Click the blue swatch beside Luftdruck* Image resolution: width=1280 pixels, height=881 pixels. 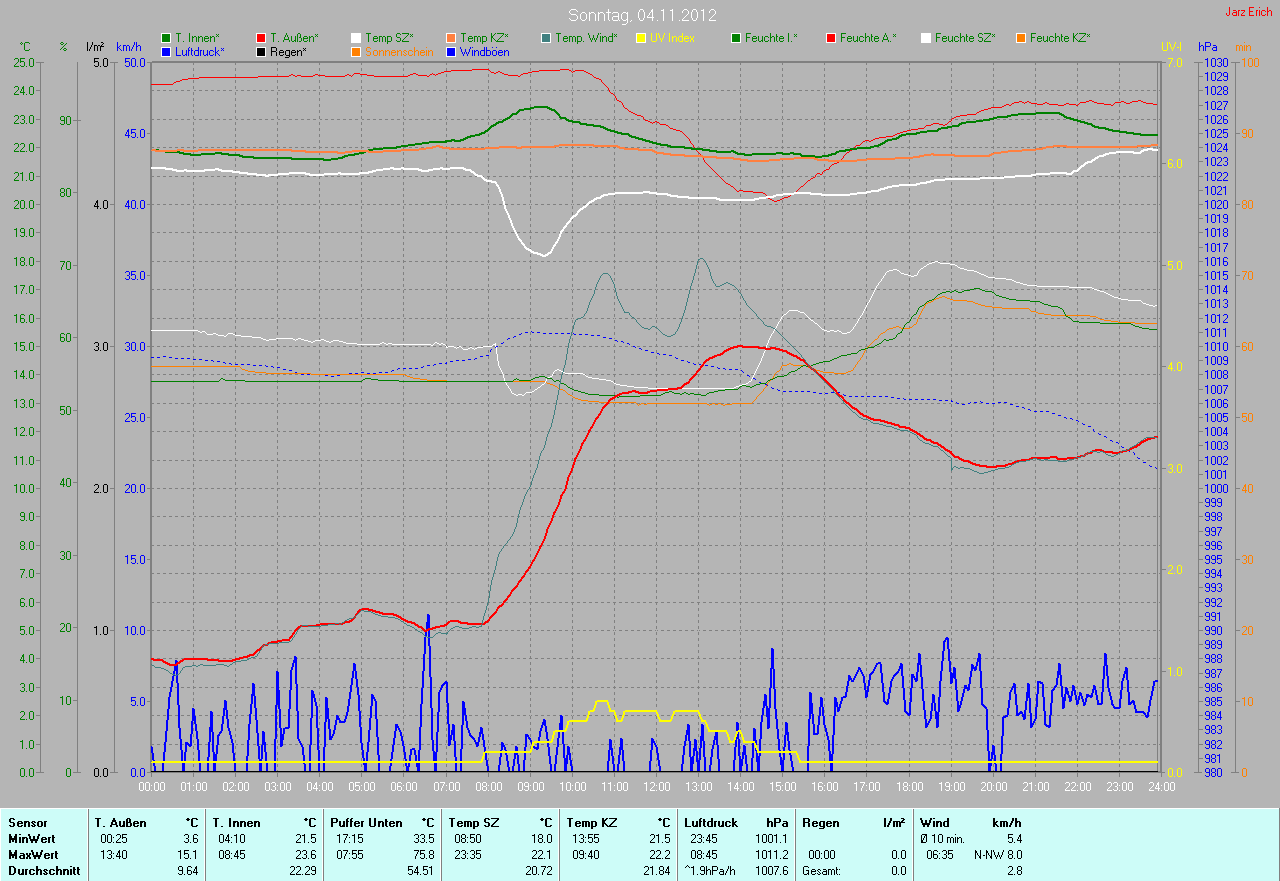(x=166, y=51)
